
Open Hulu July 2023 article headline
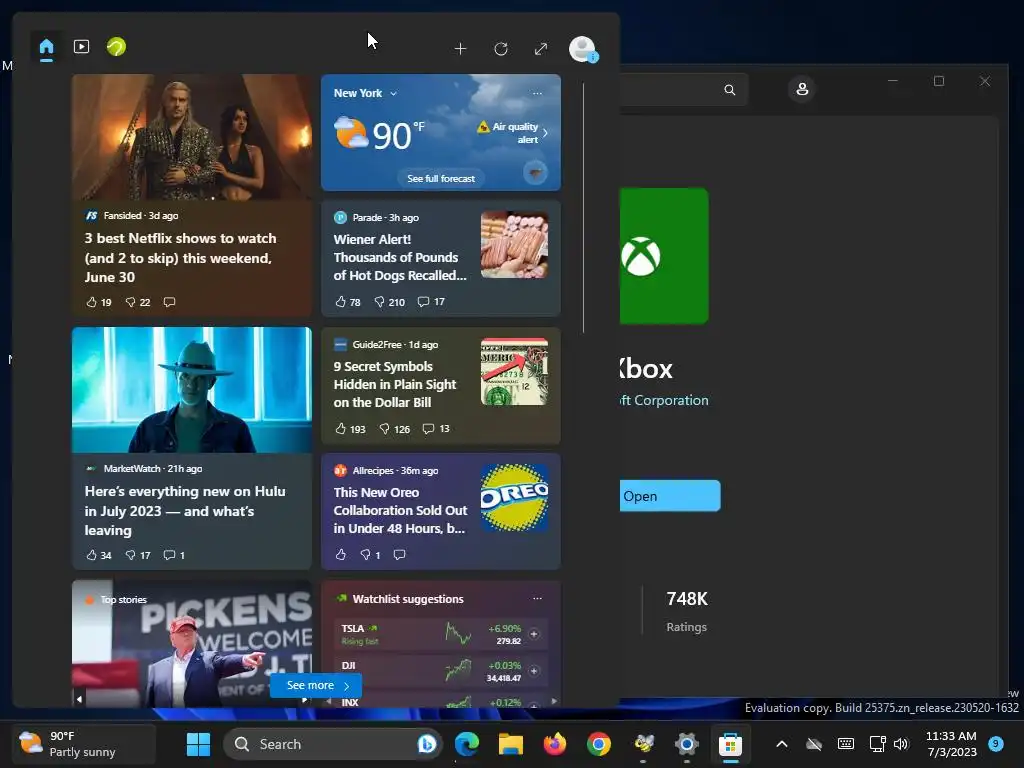click(x=185, y=511)
